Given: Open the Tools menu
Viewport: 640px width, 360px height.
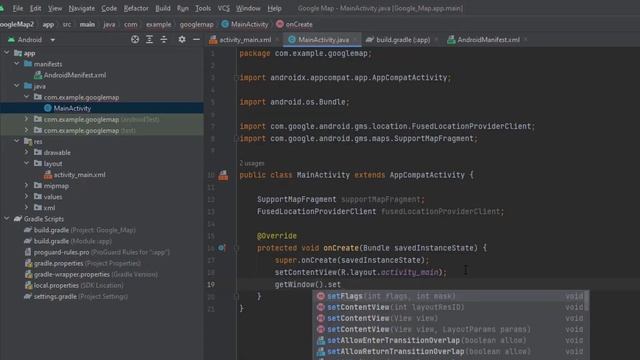Looking at the screenshot, I should [x=203, y=8].
